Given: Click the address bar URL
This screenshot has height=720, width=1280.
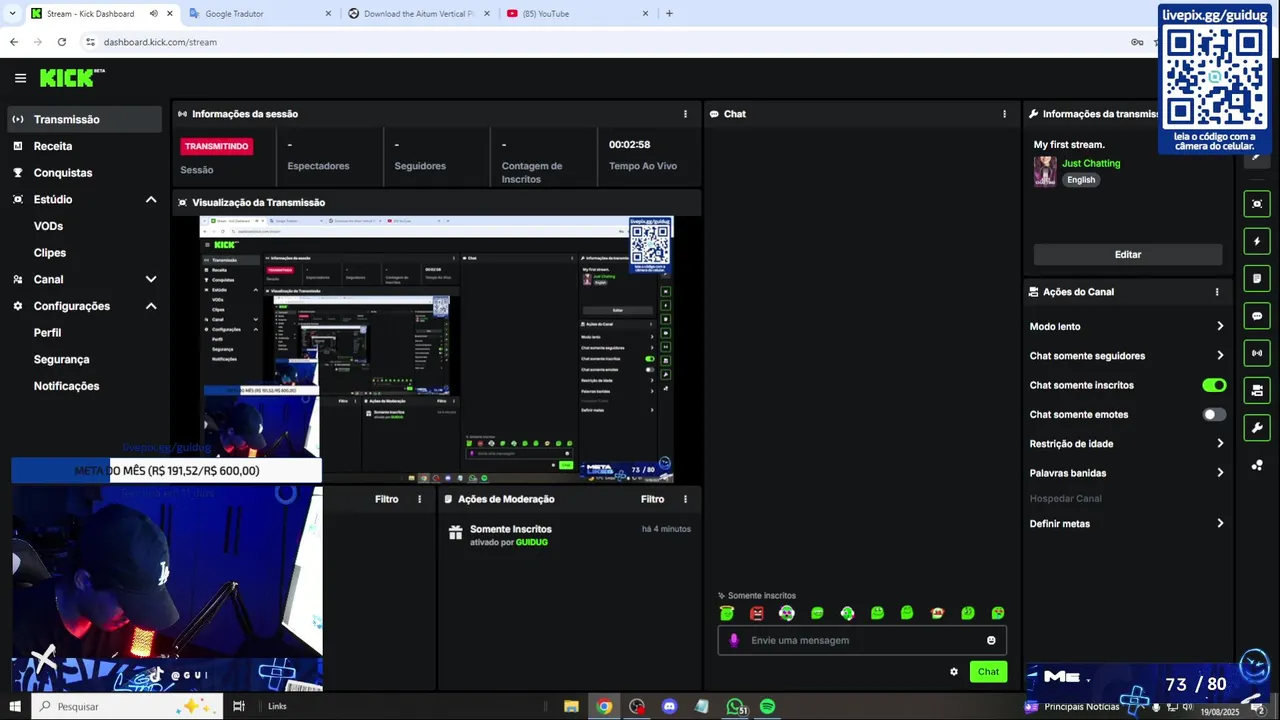Looking at the screenshot, I should tap(160, 42).
